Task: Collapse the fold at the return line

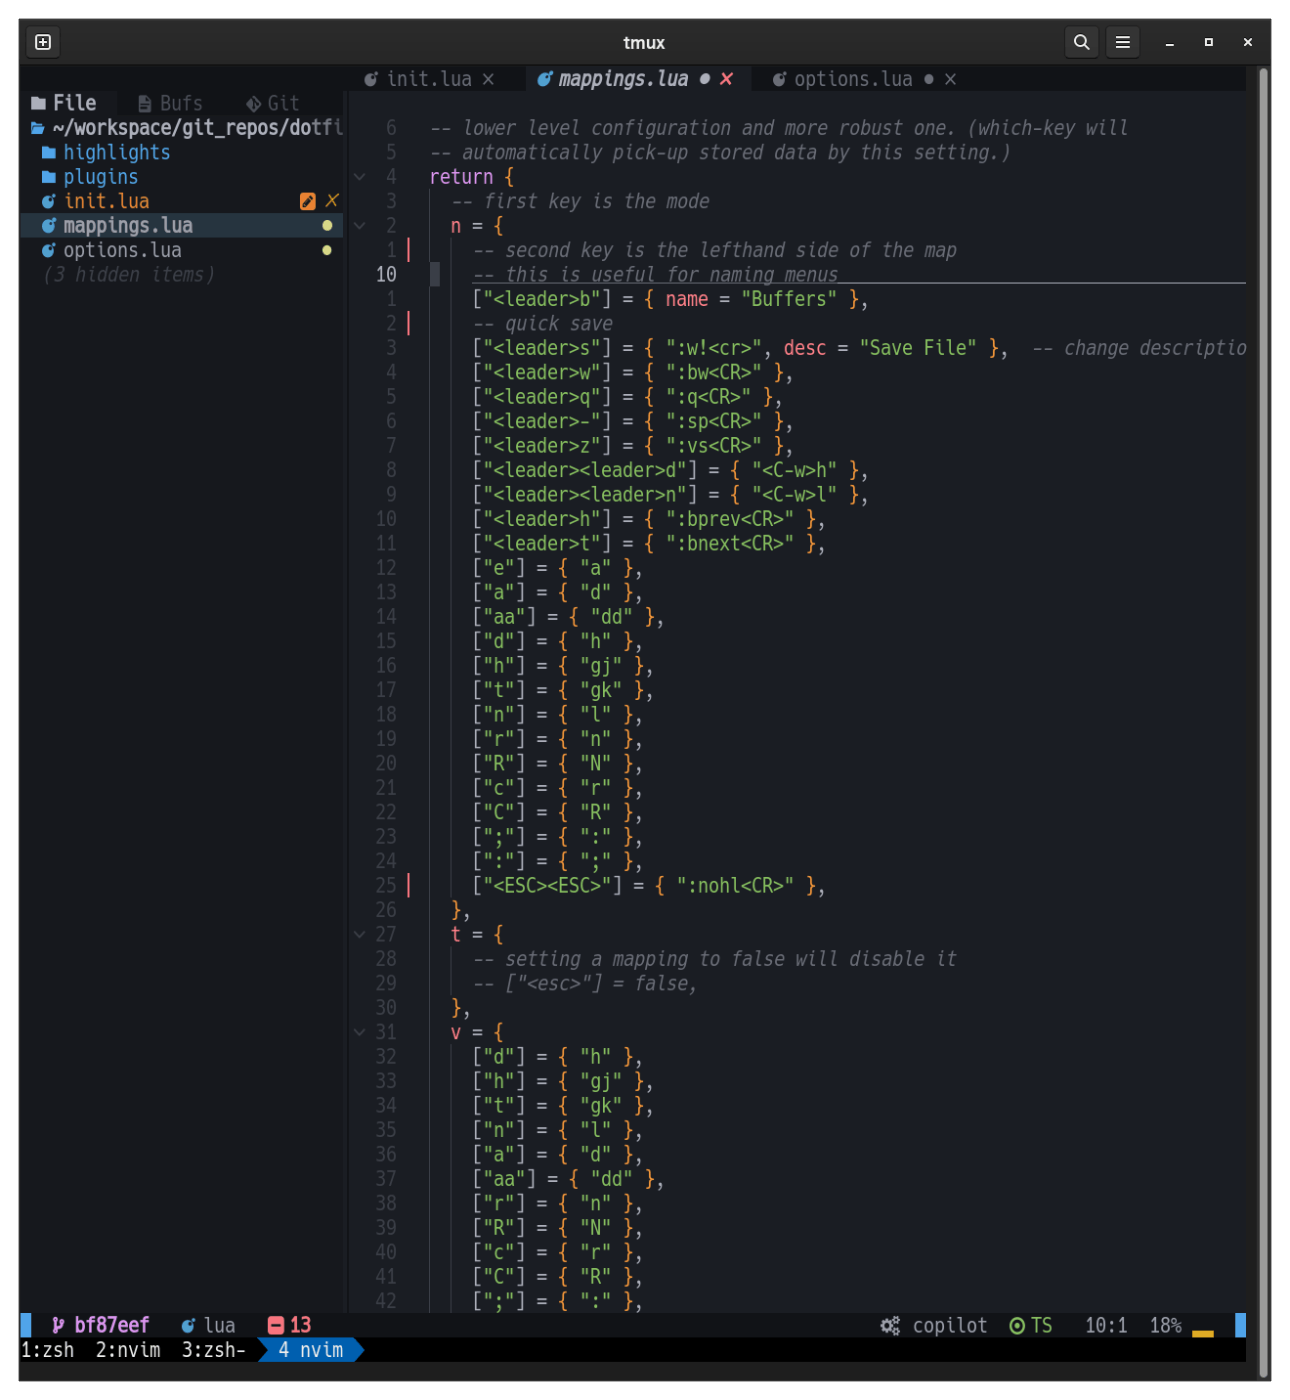Action: (360, 177)
